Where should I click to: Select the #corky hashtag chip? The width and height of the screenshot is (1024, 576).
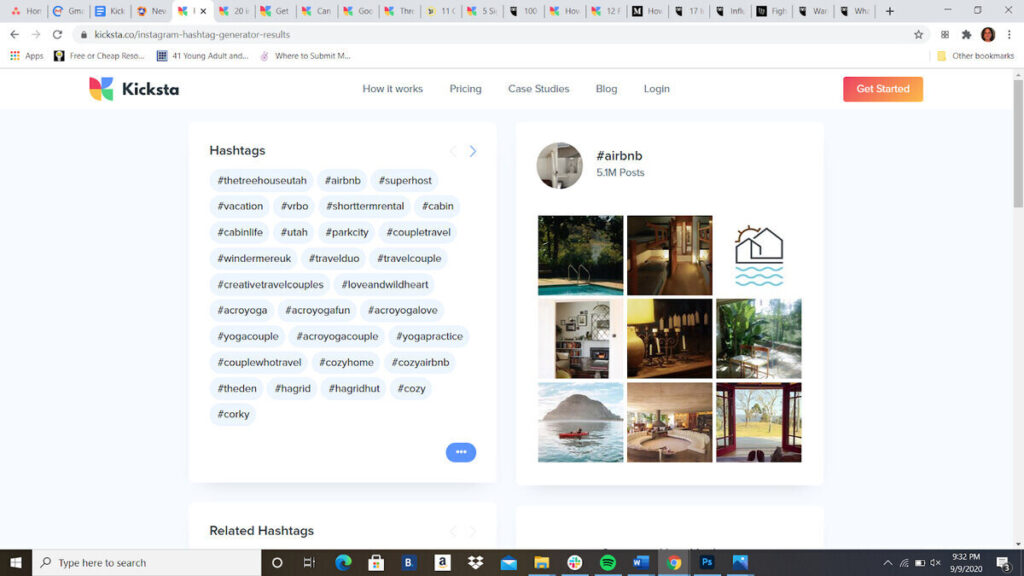pyautogui.click(x=233, y=415)
